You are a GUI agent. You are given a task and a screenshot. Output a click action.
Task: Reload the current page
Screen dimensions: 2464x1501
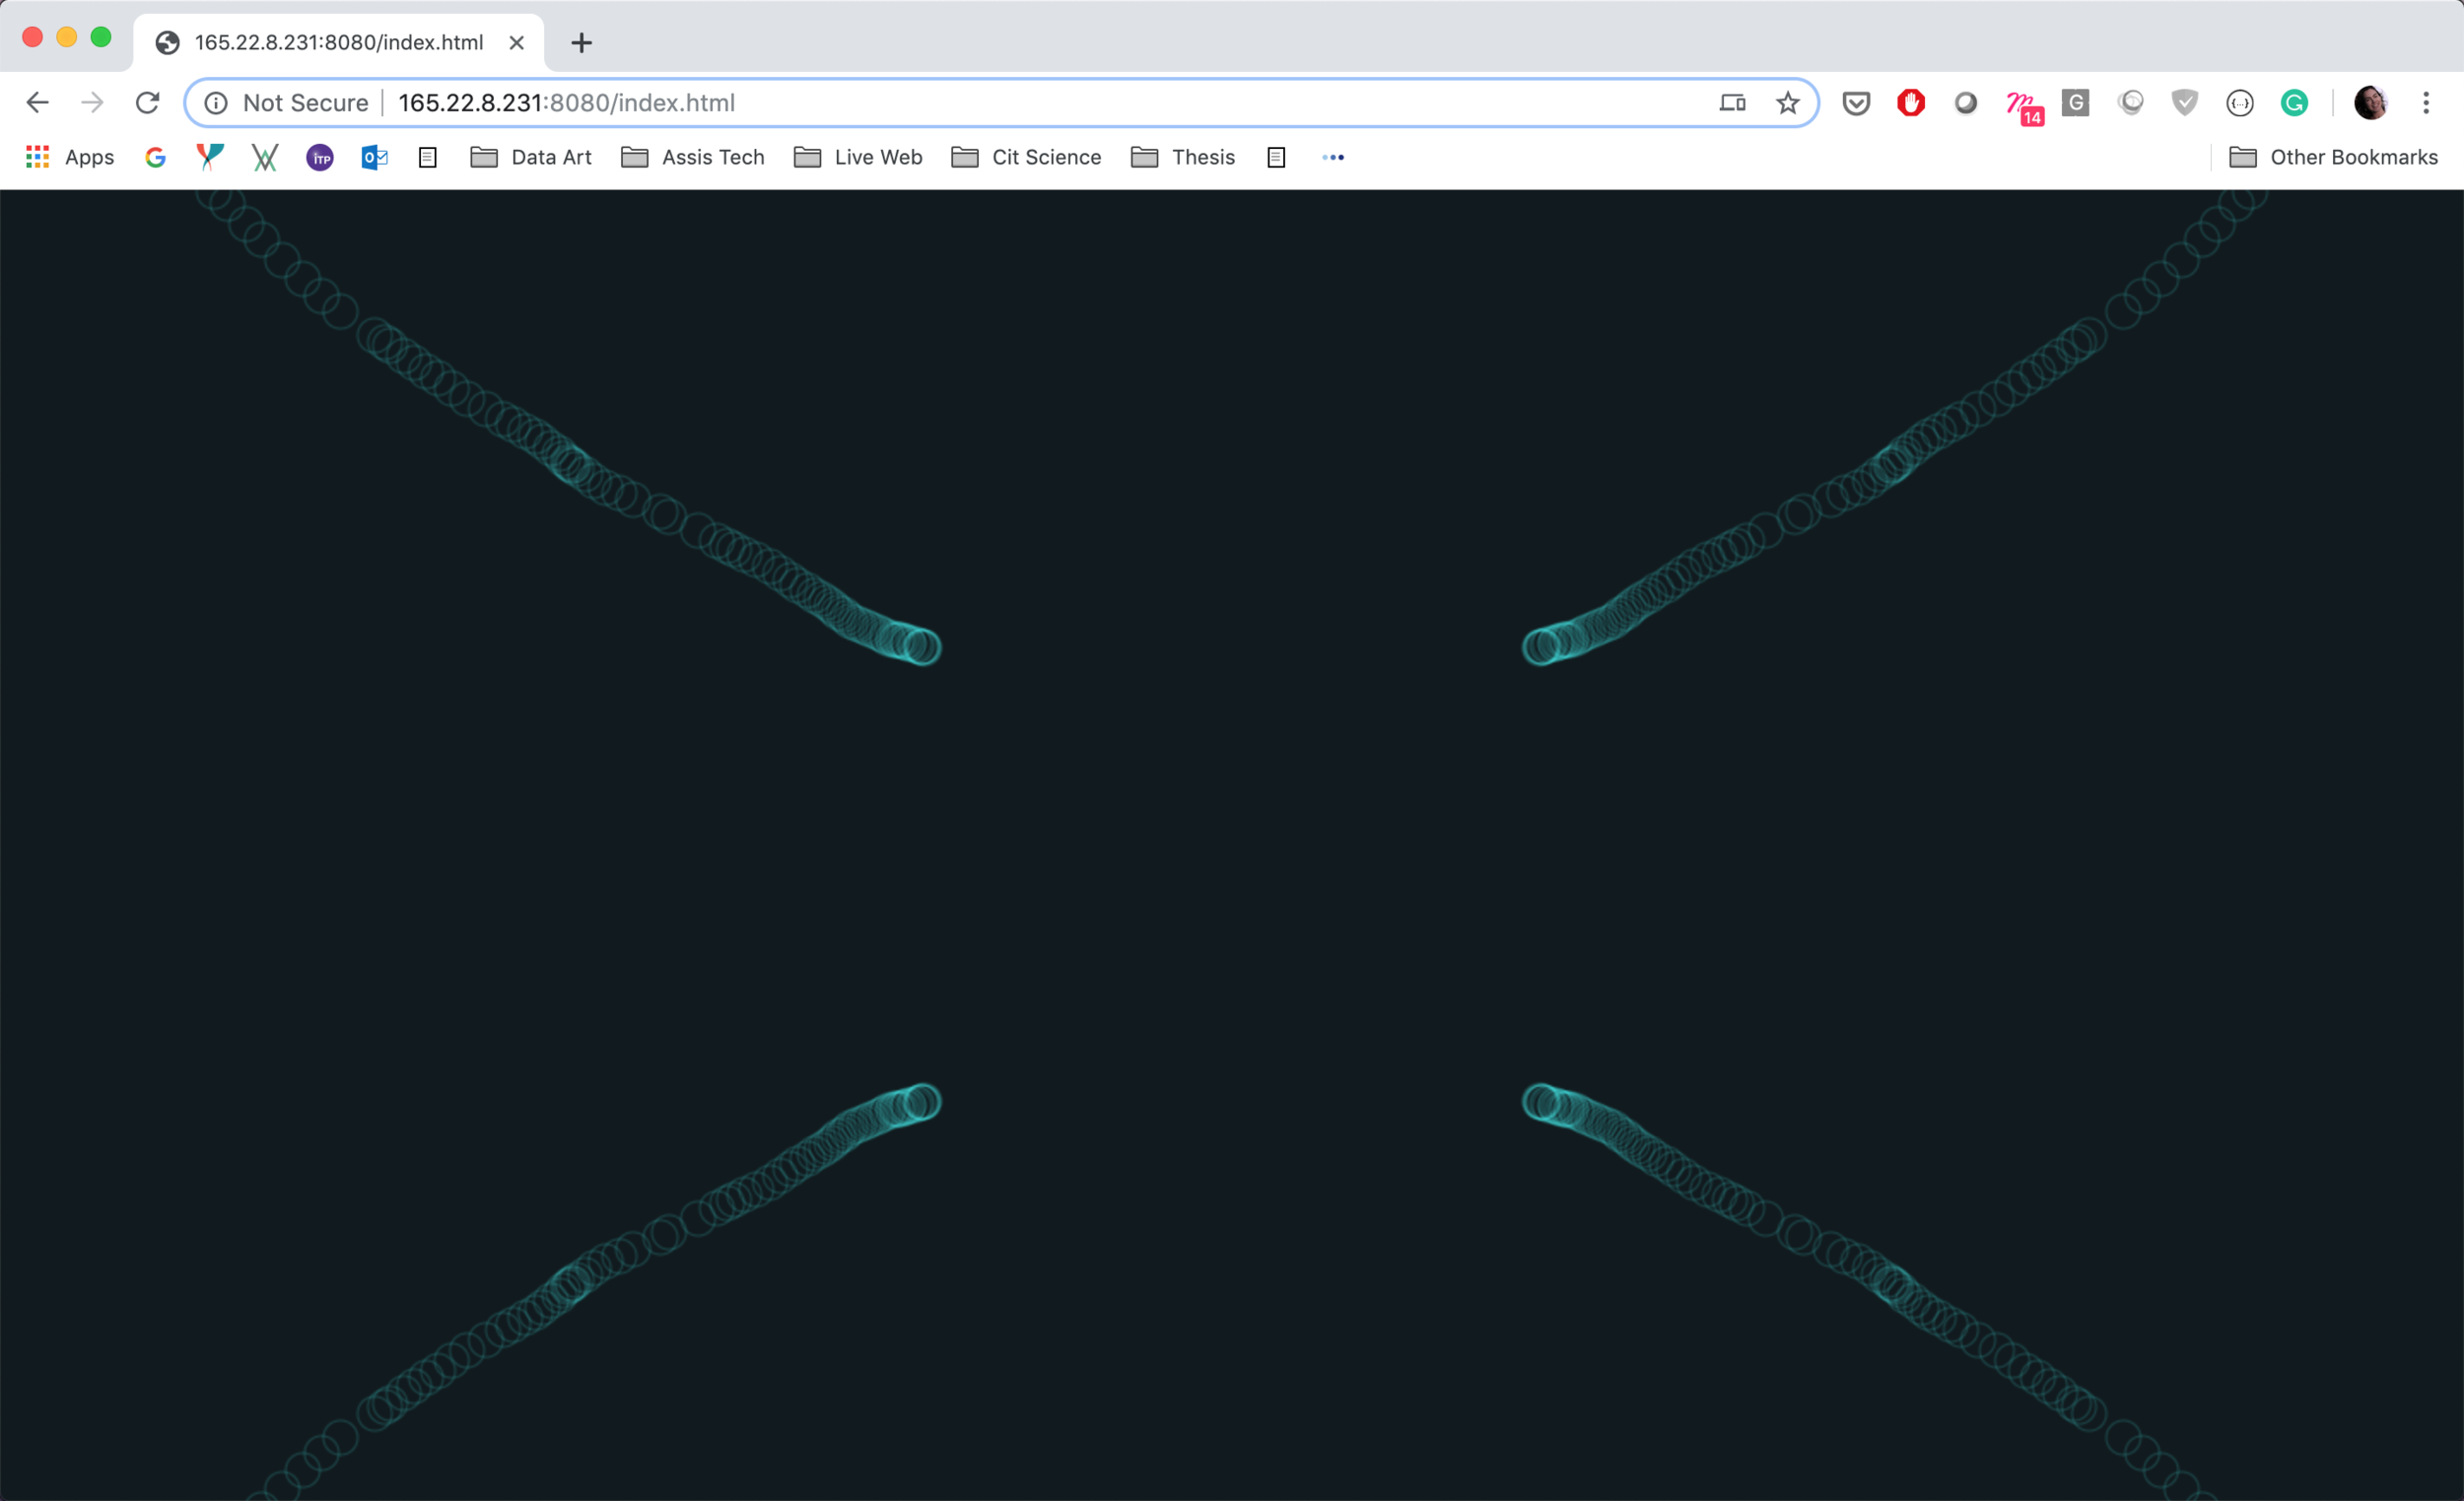click(x=147, y=103)
